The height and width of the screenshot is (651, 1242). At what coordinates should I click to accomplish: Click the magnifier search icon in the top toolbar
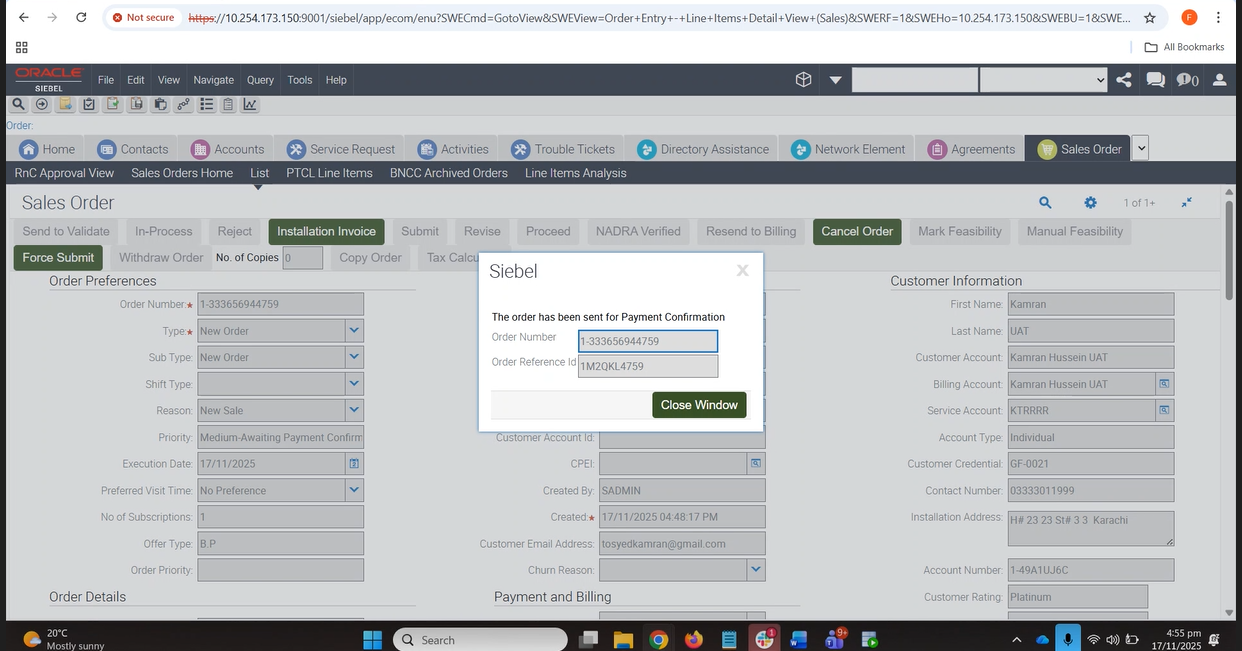(x=18, y=104)
